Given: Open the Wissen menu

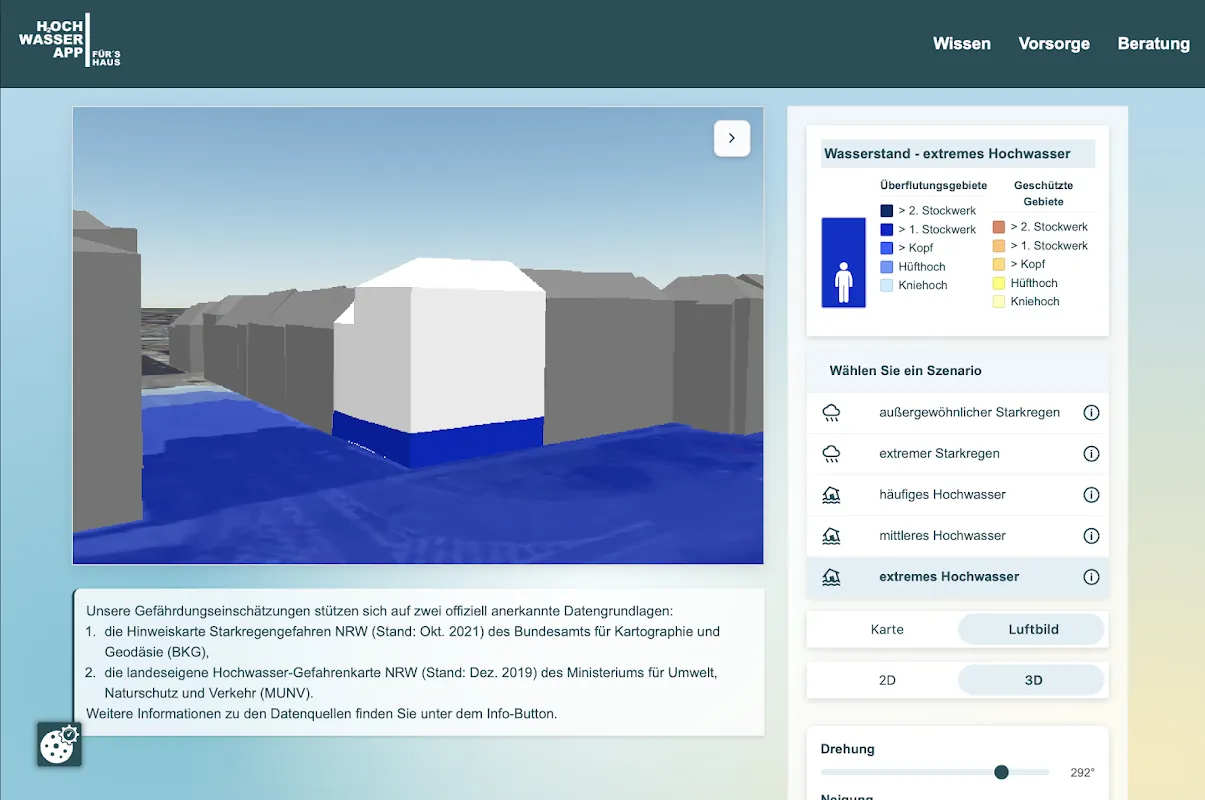Looking at the screenshot, I should coord(962,44).
